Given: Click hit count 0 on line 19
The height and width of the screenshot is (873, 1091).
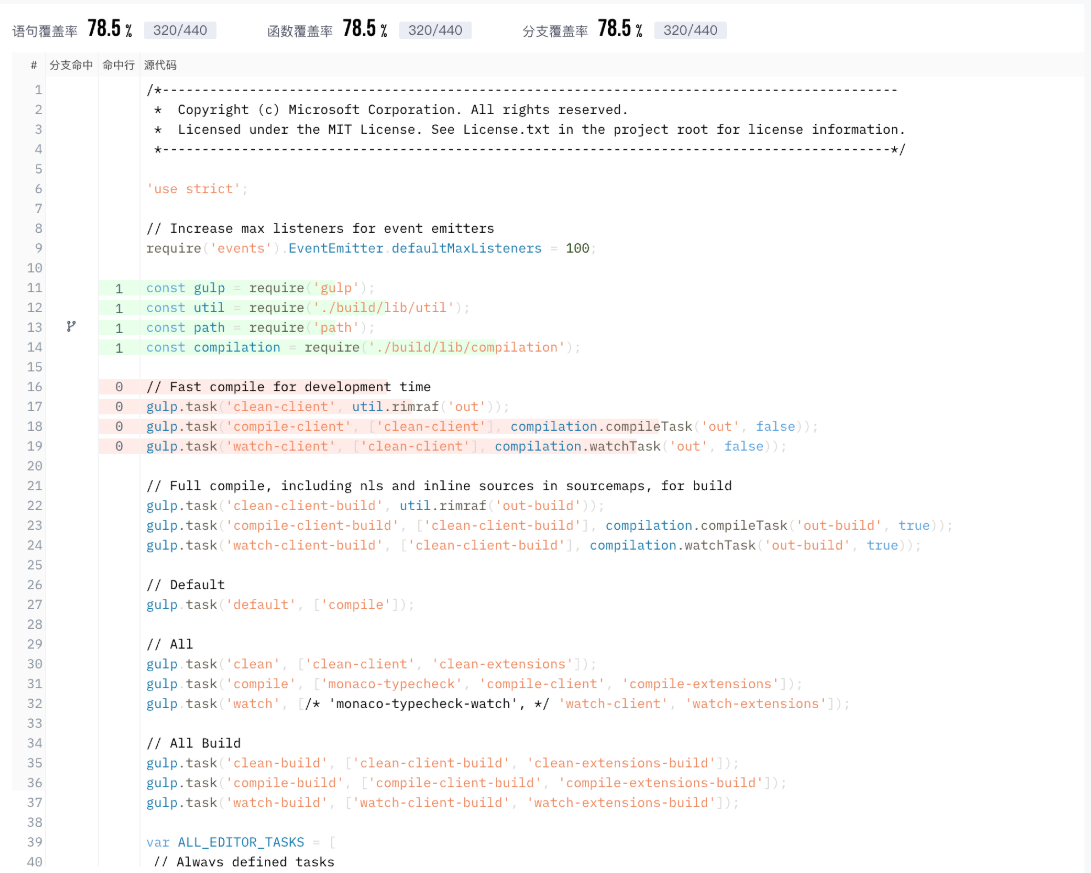Looking at the screenshot, I should (x=119, y=447).
